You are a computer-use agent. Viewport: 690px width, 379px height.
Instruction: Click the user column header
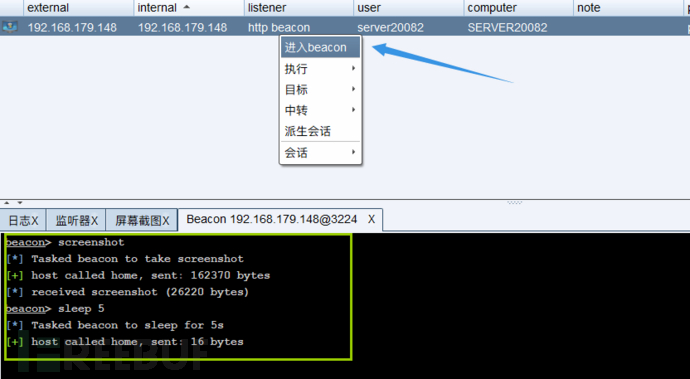coord(409,8)
